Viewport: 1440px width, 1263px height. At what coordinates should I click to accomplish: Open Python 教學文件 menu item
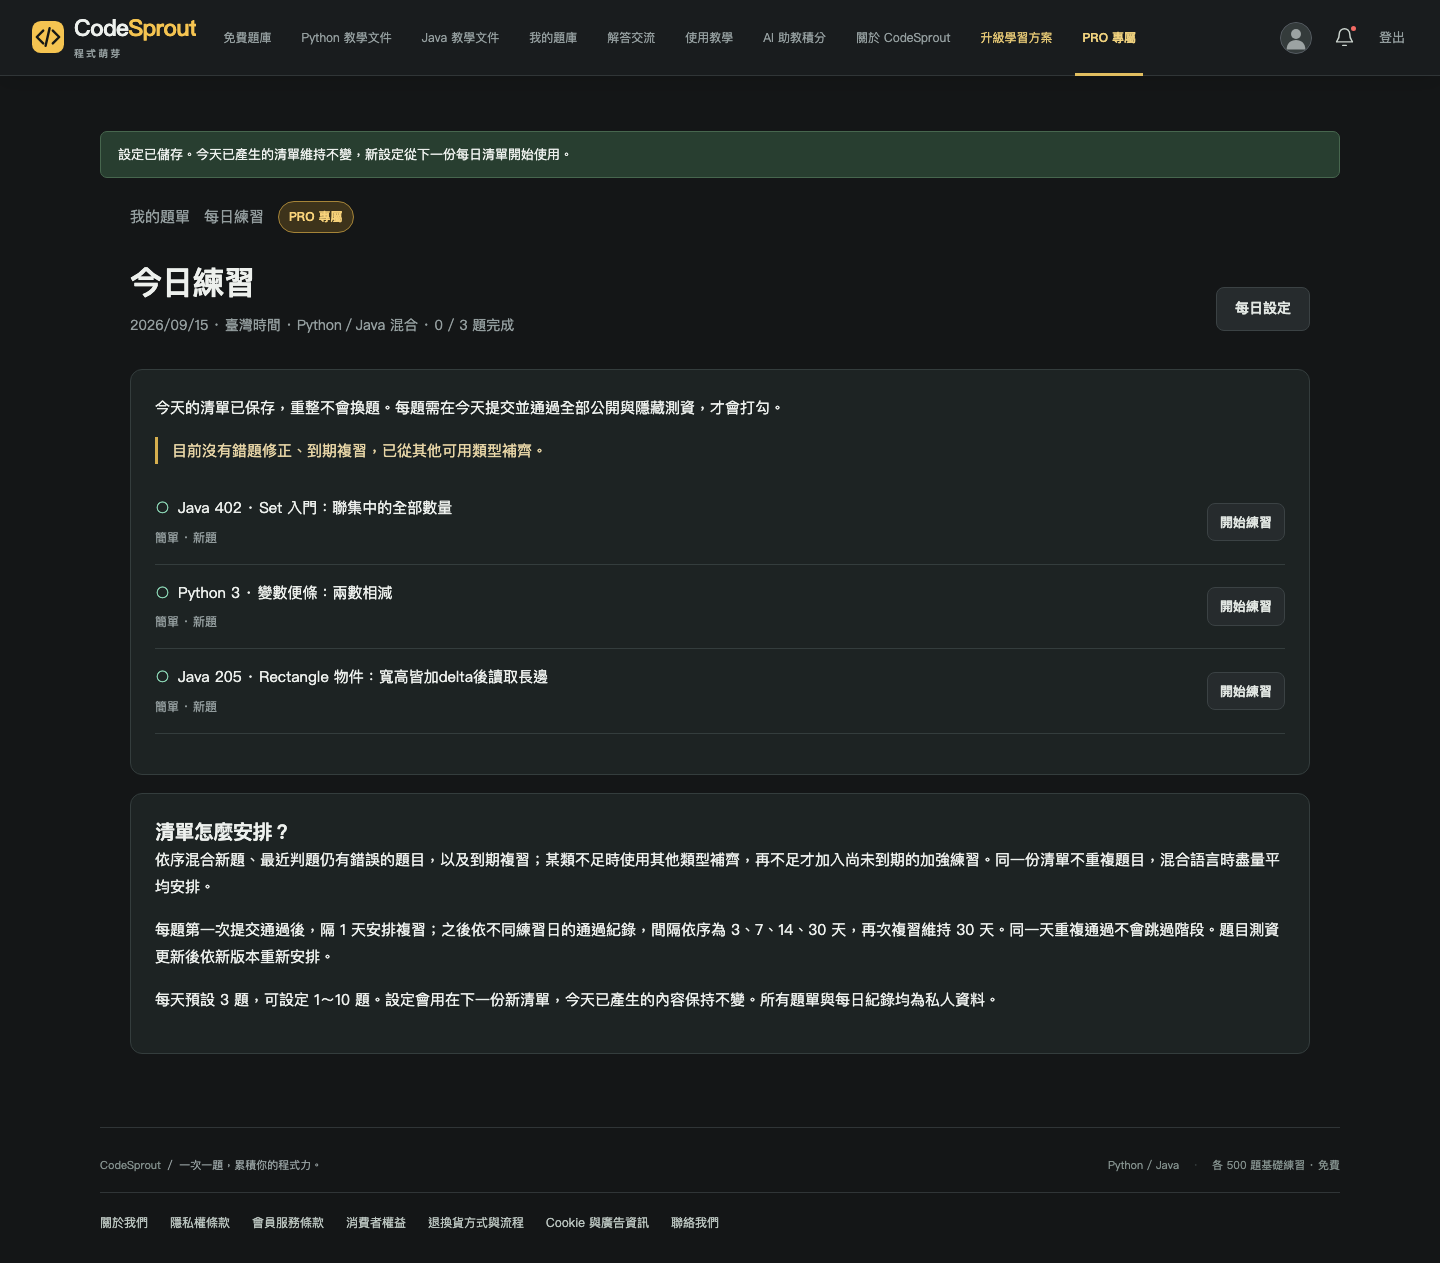[x=346, y=38]
